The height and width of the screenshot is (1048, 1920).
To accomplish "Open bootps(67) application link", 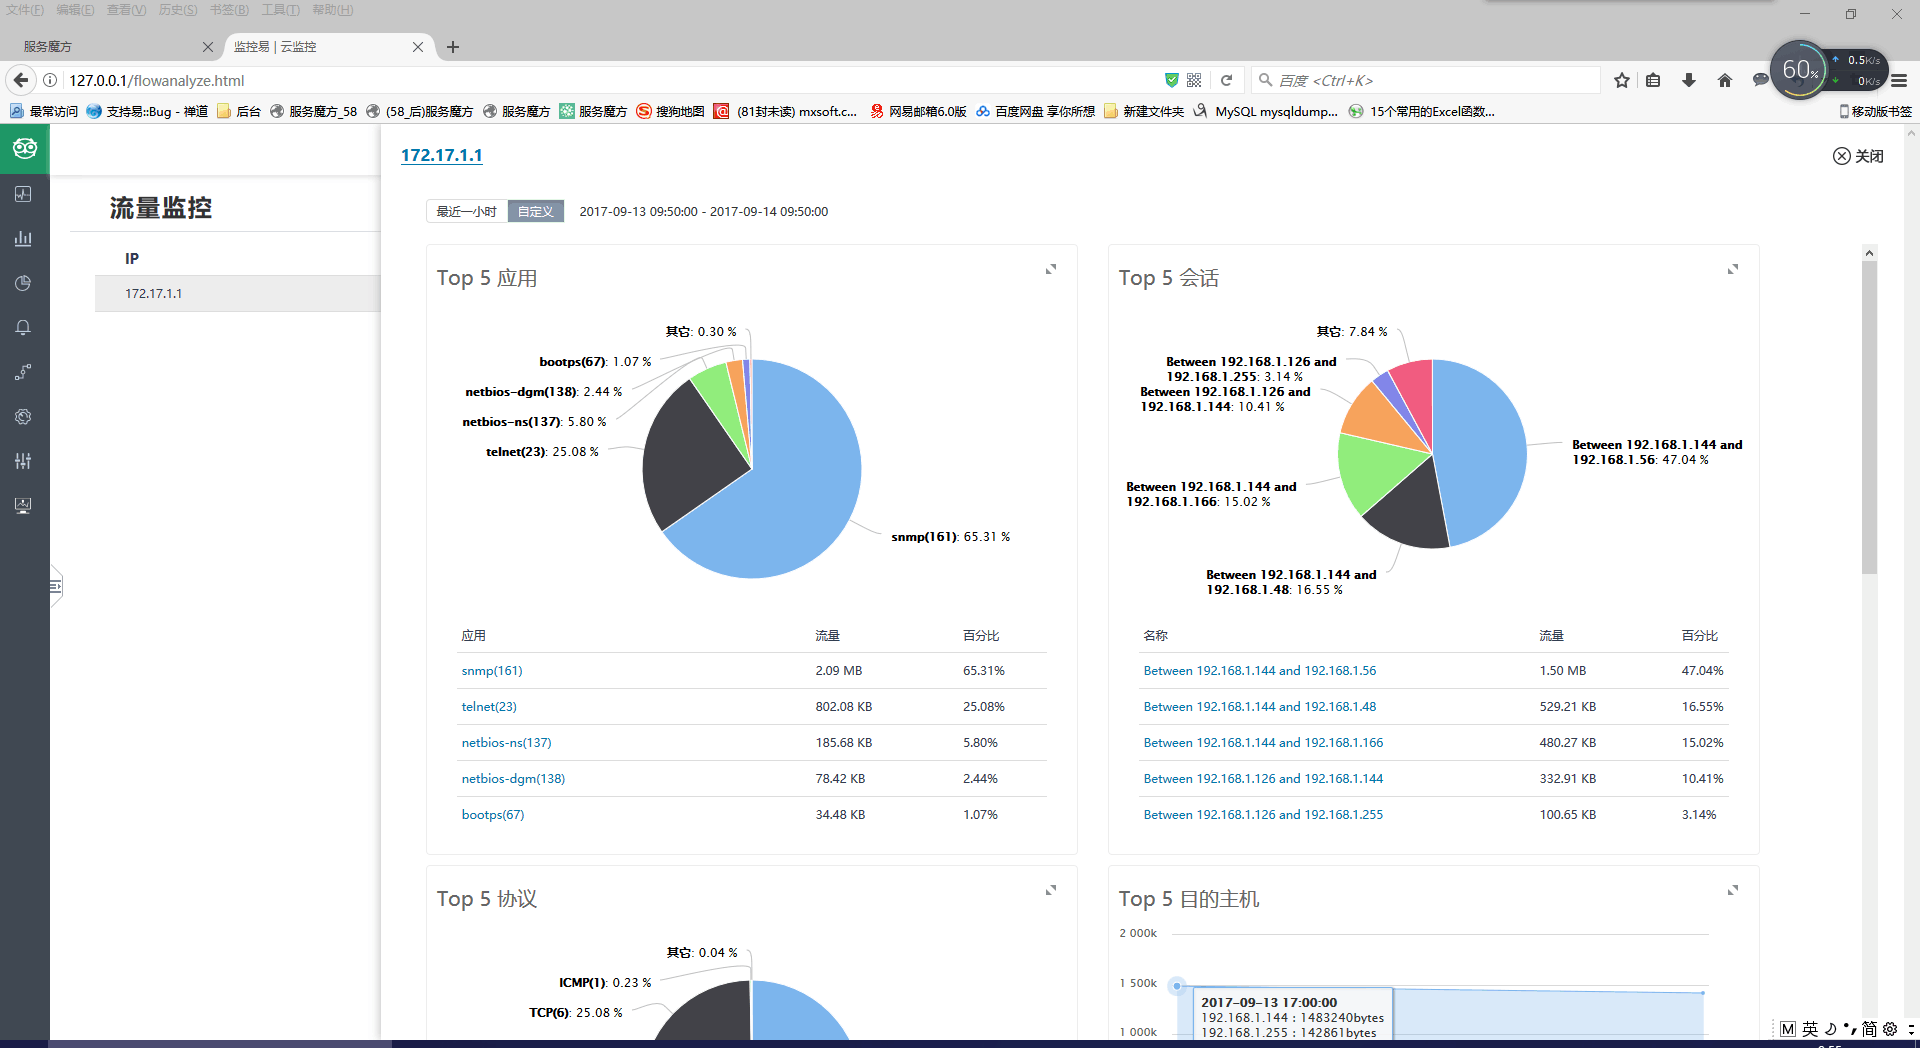I will click(x=493, y=815).
